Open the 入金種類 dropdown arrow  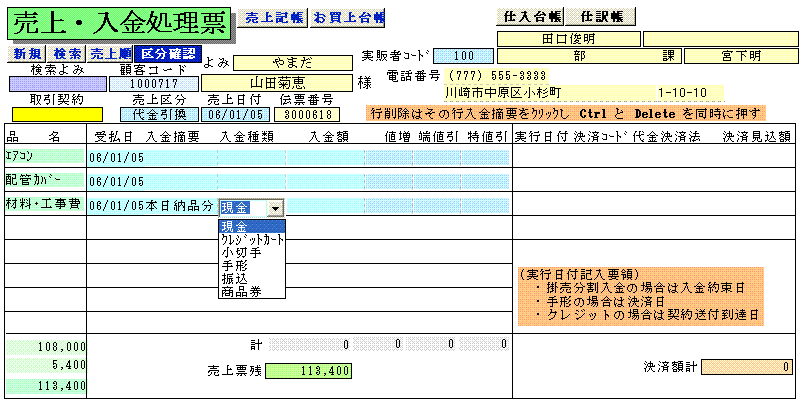[276, 208]
